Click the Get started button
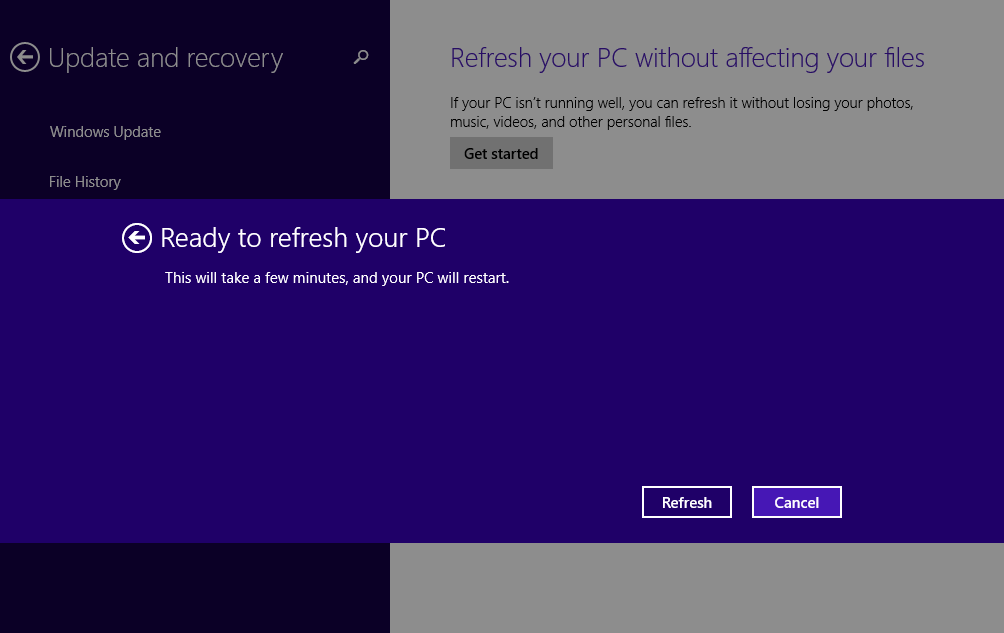Viewport: 1004px width, 633px height. (x=501, y=153)
